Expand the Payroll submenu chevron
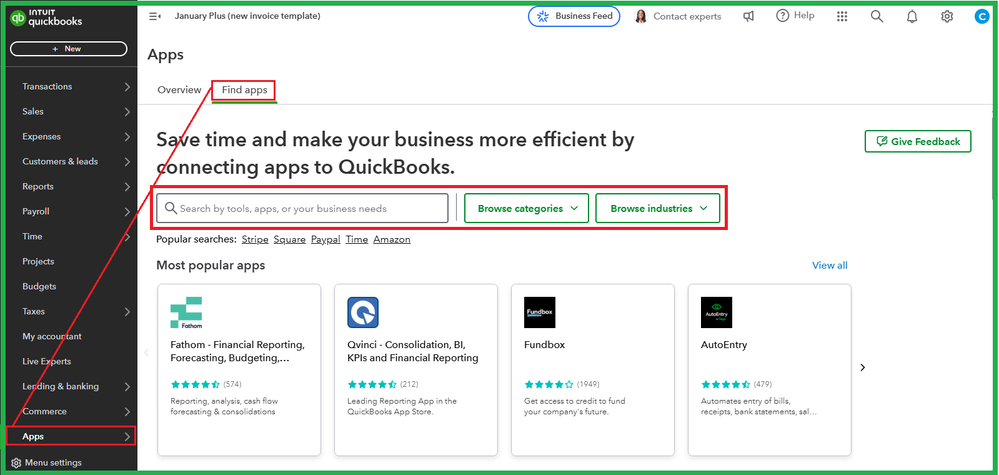 click(x=127, y=211)
